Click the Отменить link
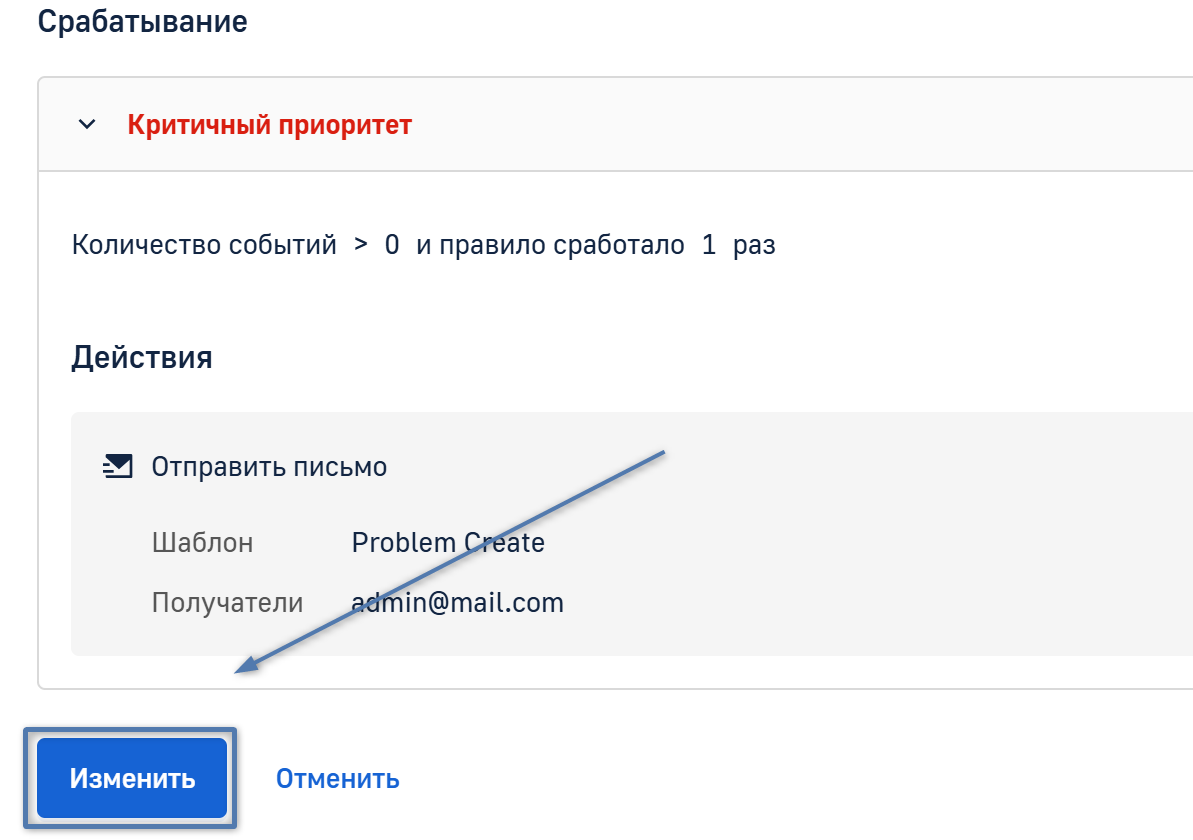The width and height of the screenshot is (1193, 840). tap(338, 778)
